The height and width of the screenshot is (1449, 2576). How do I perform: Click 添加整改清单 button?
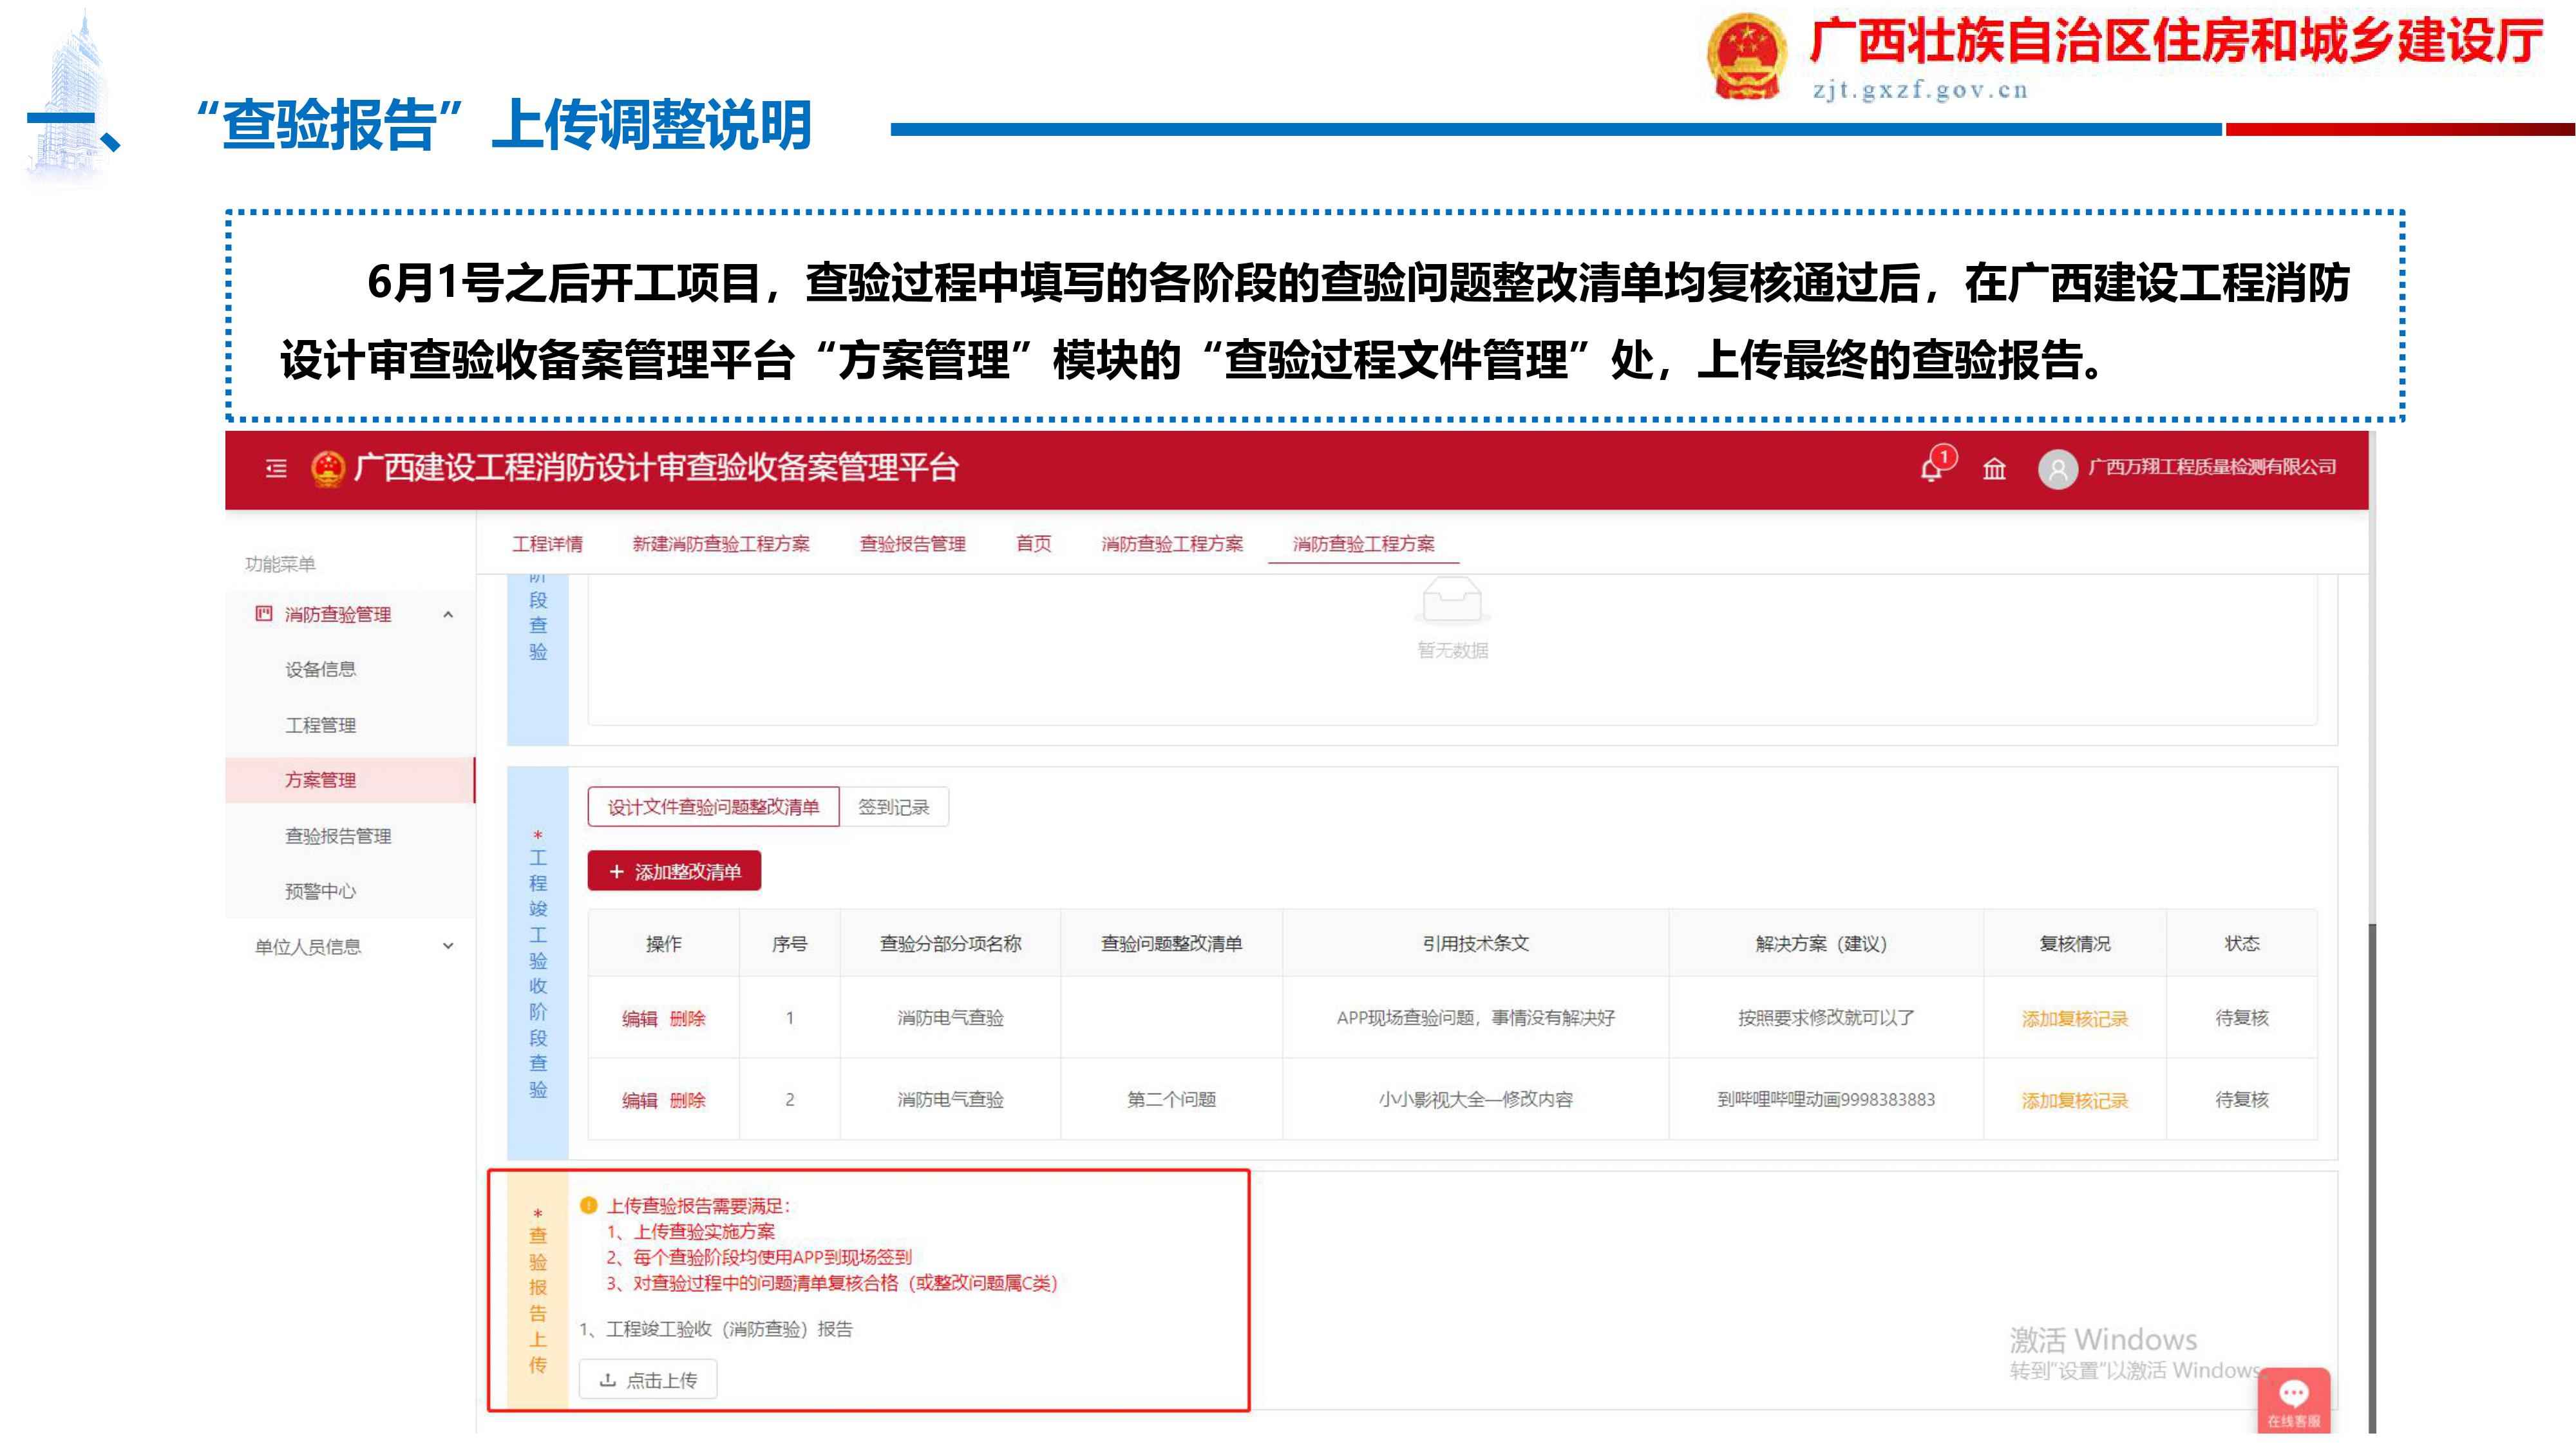(674, 871)
